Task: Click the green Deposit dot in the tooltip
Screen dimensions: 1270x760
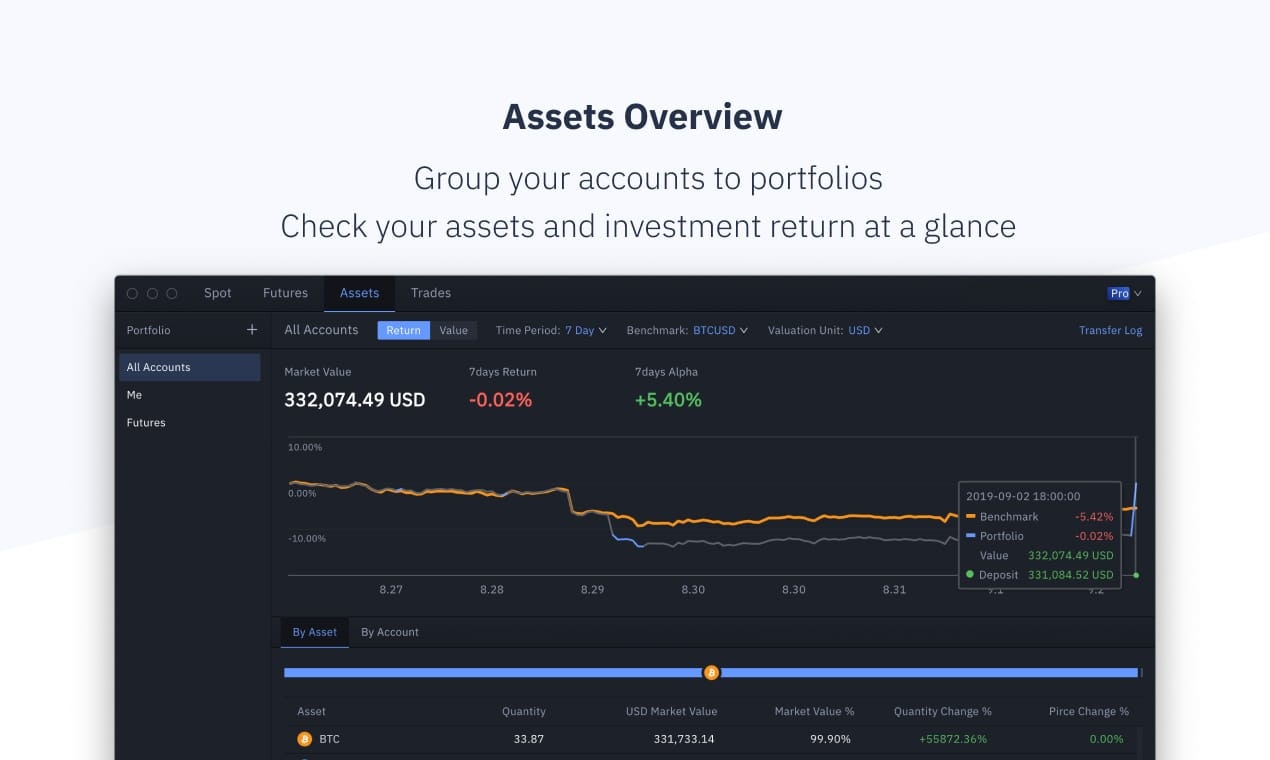Action: (969, 575)
